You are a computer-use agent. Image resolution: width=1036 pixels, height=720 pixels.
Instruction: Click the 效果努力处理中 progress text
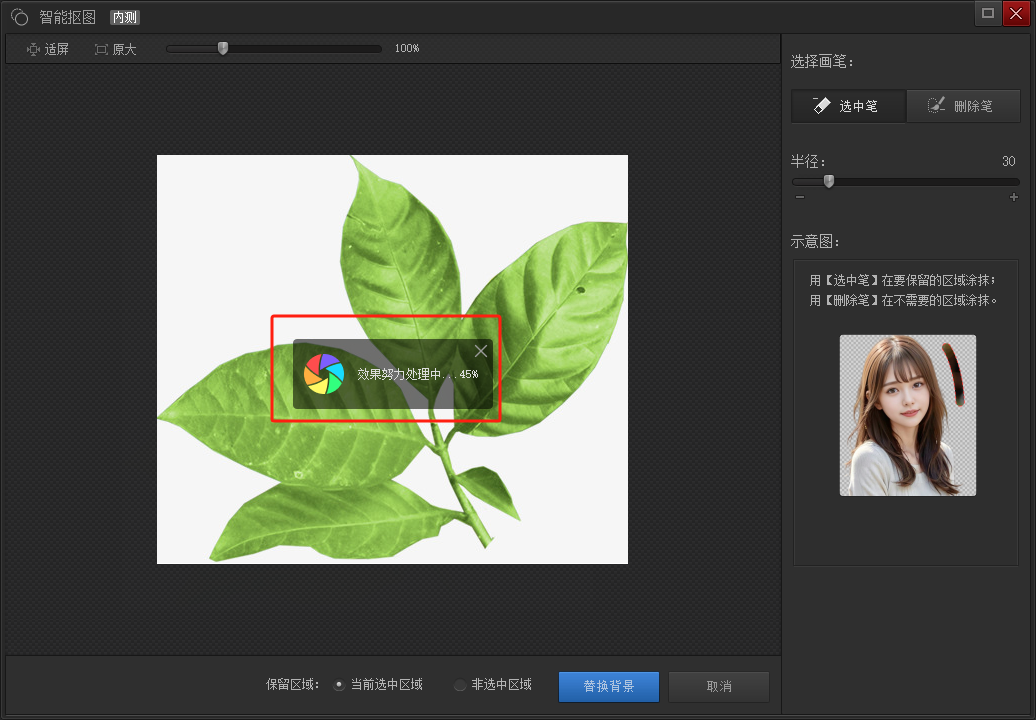(x=418, y=374)
